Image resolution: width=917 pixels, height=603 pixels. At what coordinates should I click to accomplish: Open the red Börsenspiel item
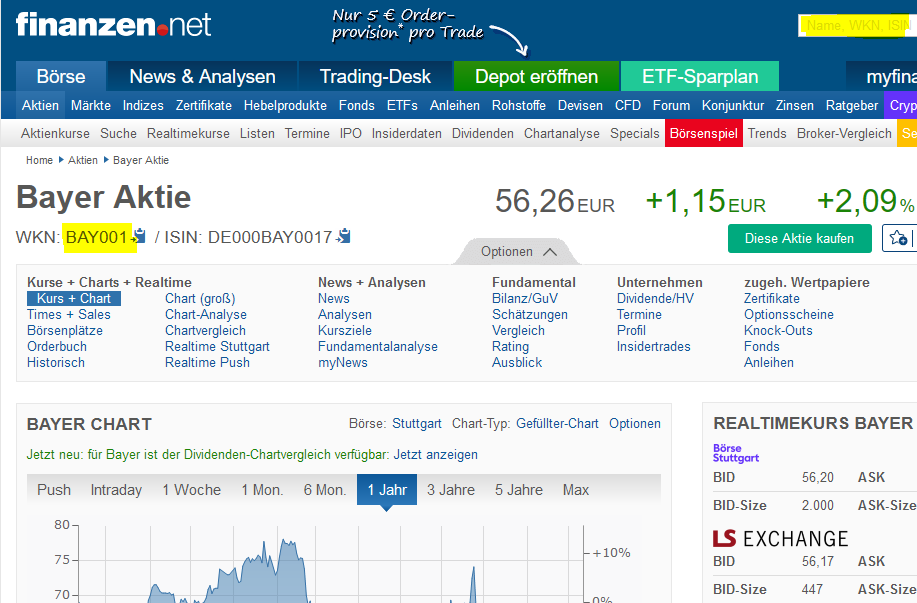(x=704, y=133)
